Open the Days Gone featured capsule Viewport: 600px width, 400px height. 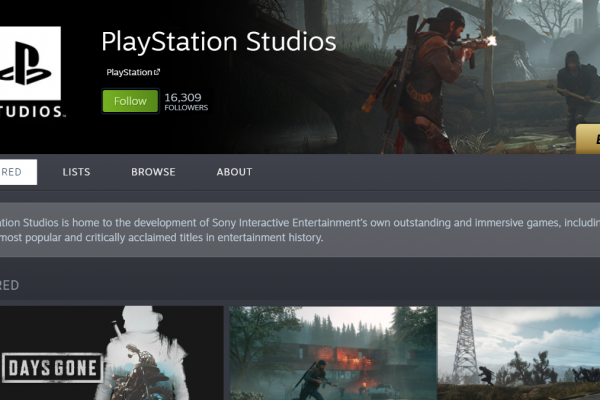(x=111, y=353)
